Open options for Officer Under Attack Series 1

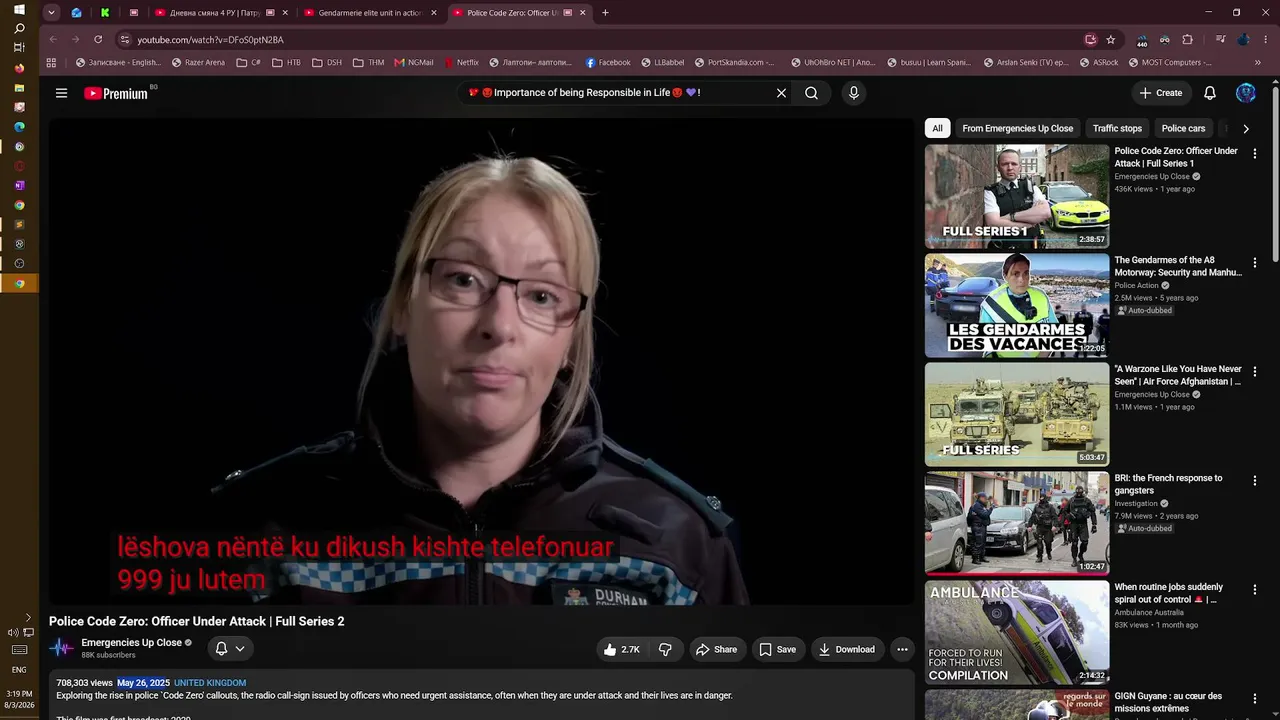click(1255, 154)
